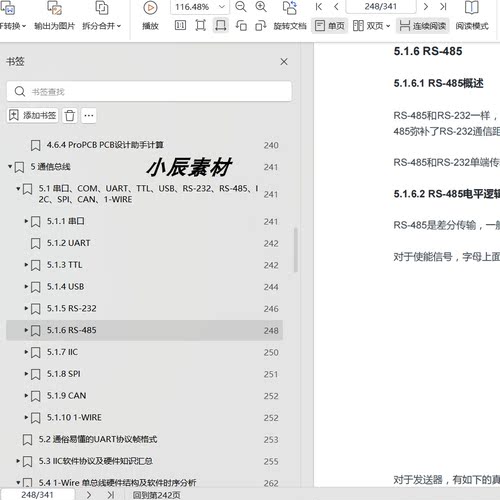Expand the 5.3 IIC软件协议 bookmark
This screenshot has height=500, width=500.
[x=18, y=461]
